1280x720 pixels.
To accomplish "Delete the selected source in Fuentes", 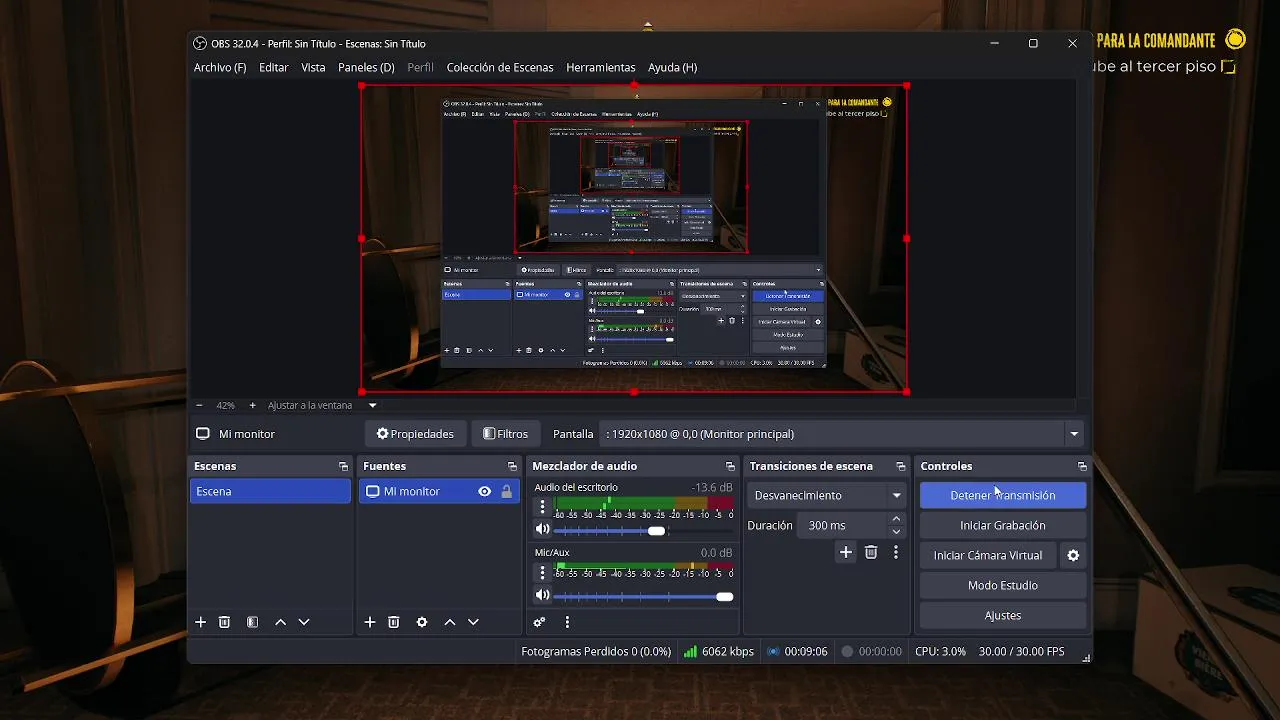I will pos(394,622).
